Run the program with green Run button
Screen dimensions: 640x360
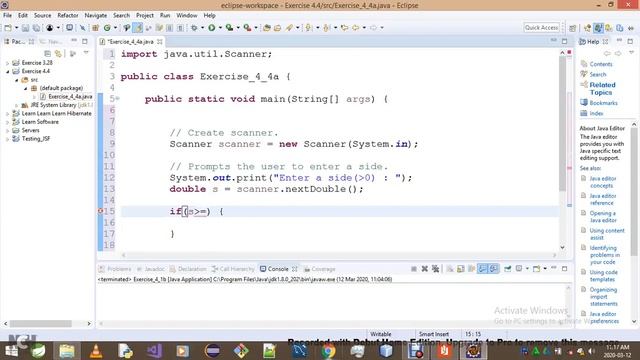coord(211,28)
